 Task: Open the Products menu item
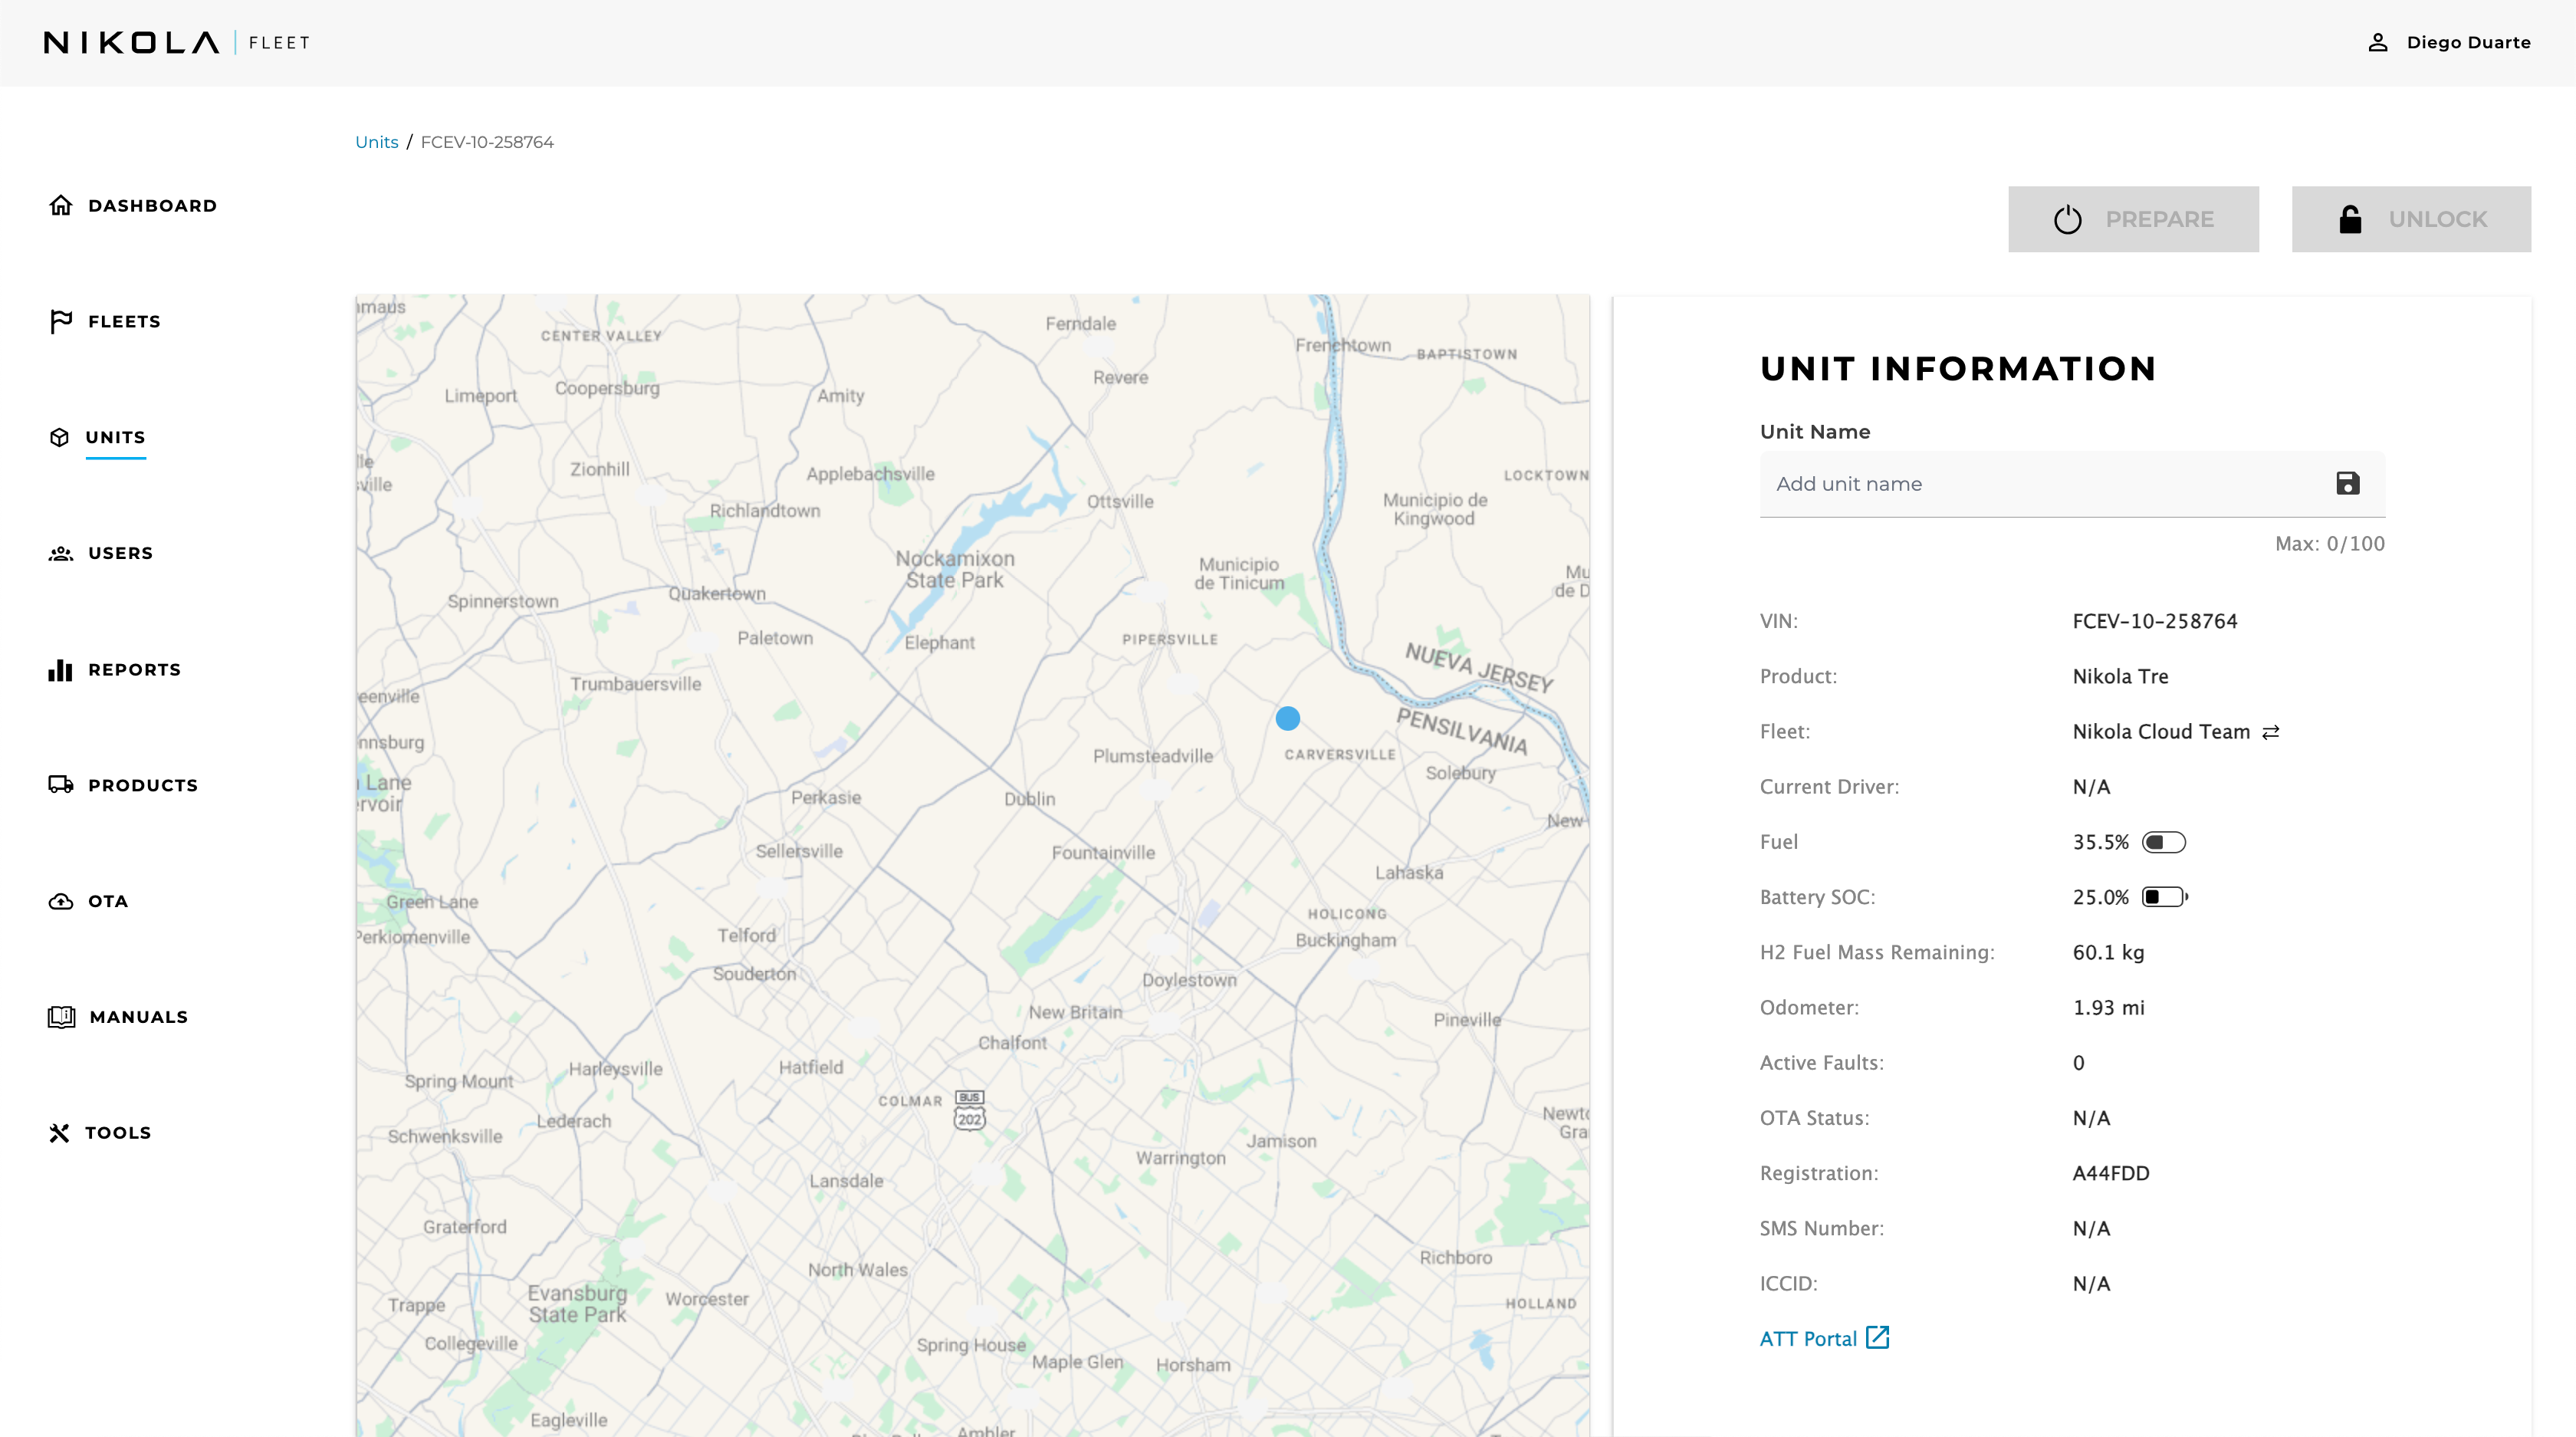(x=143, y=786)
